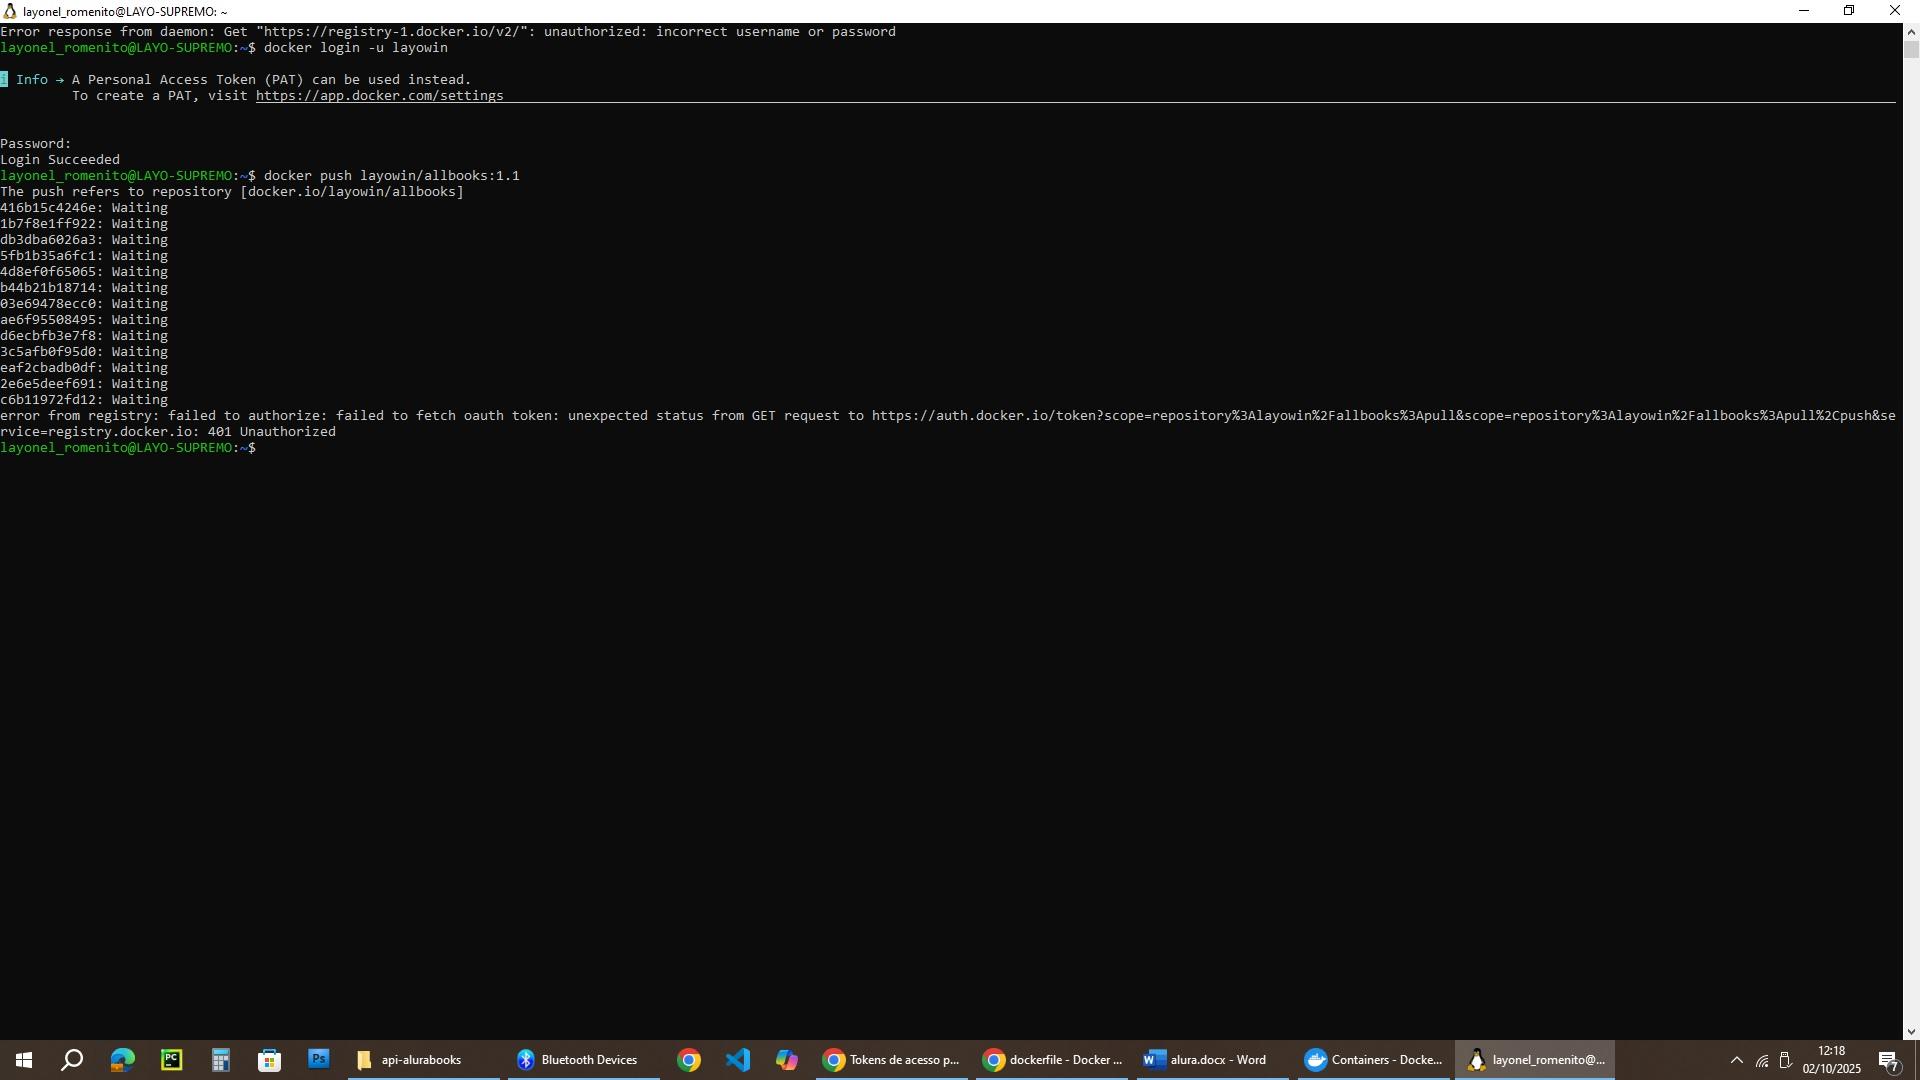Open PyCharm from the taskbar
1920x1080 pixels.
(171, 1060)
